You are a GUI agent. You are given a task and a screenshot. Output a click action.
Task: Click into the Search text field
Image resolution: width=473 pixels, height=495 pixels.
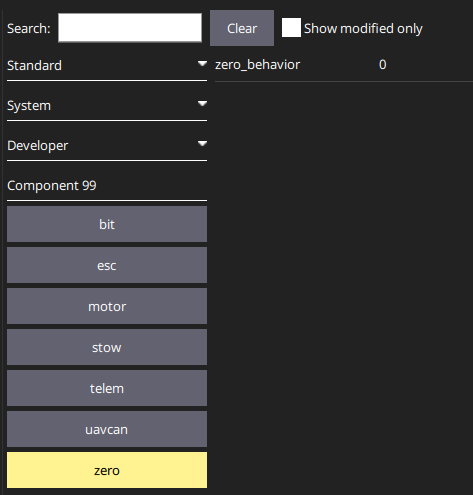130,28
